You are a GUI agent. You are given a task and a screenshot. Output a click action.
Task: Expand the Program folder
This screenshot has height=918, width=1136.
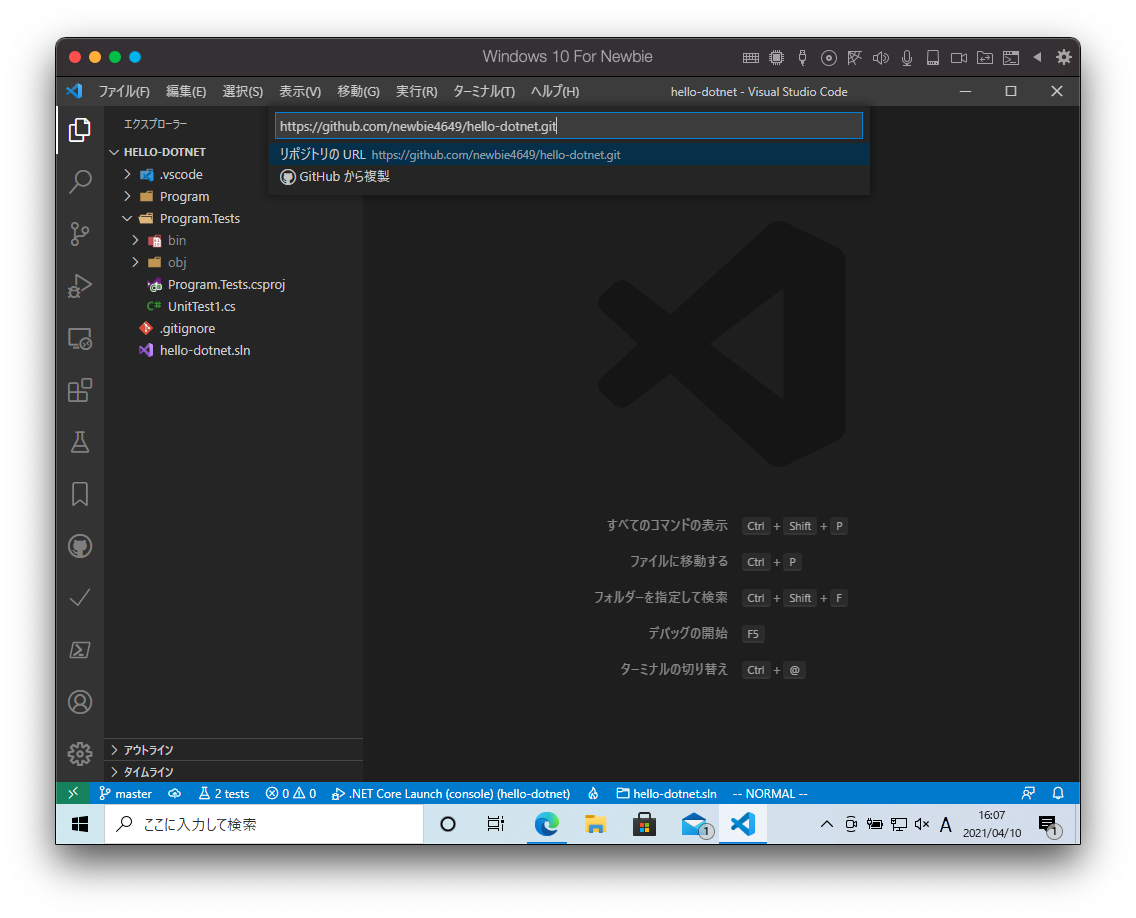[128, 196]
